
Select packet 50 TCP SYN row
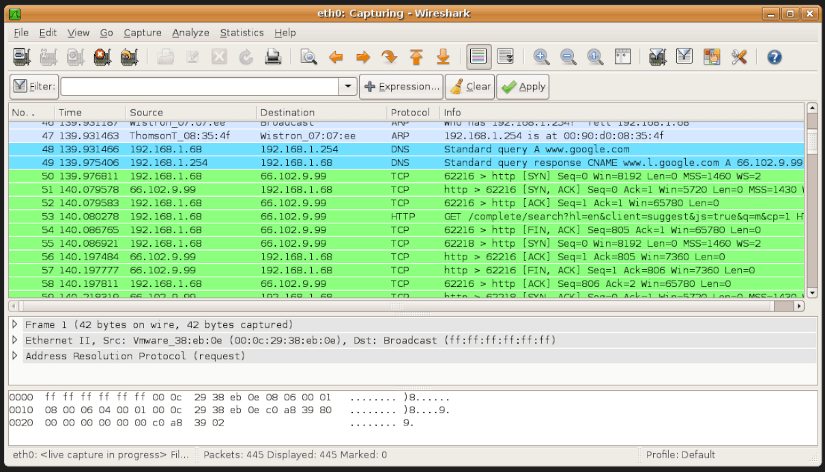coord(407,176)
